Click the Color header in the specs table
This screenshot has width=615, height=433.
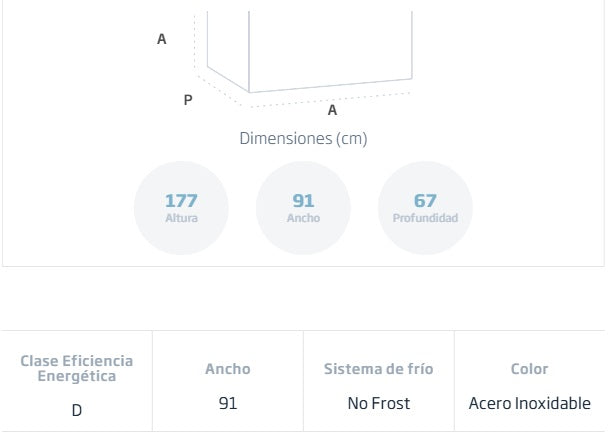pyautogui.click(x=530, y=369)
